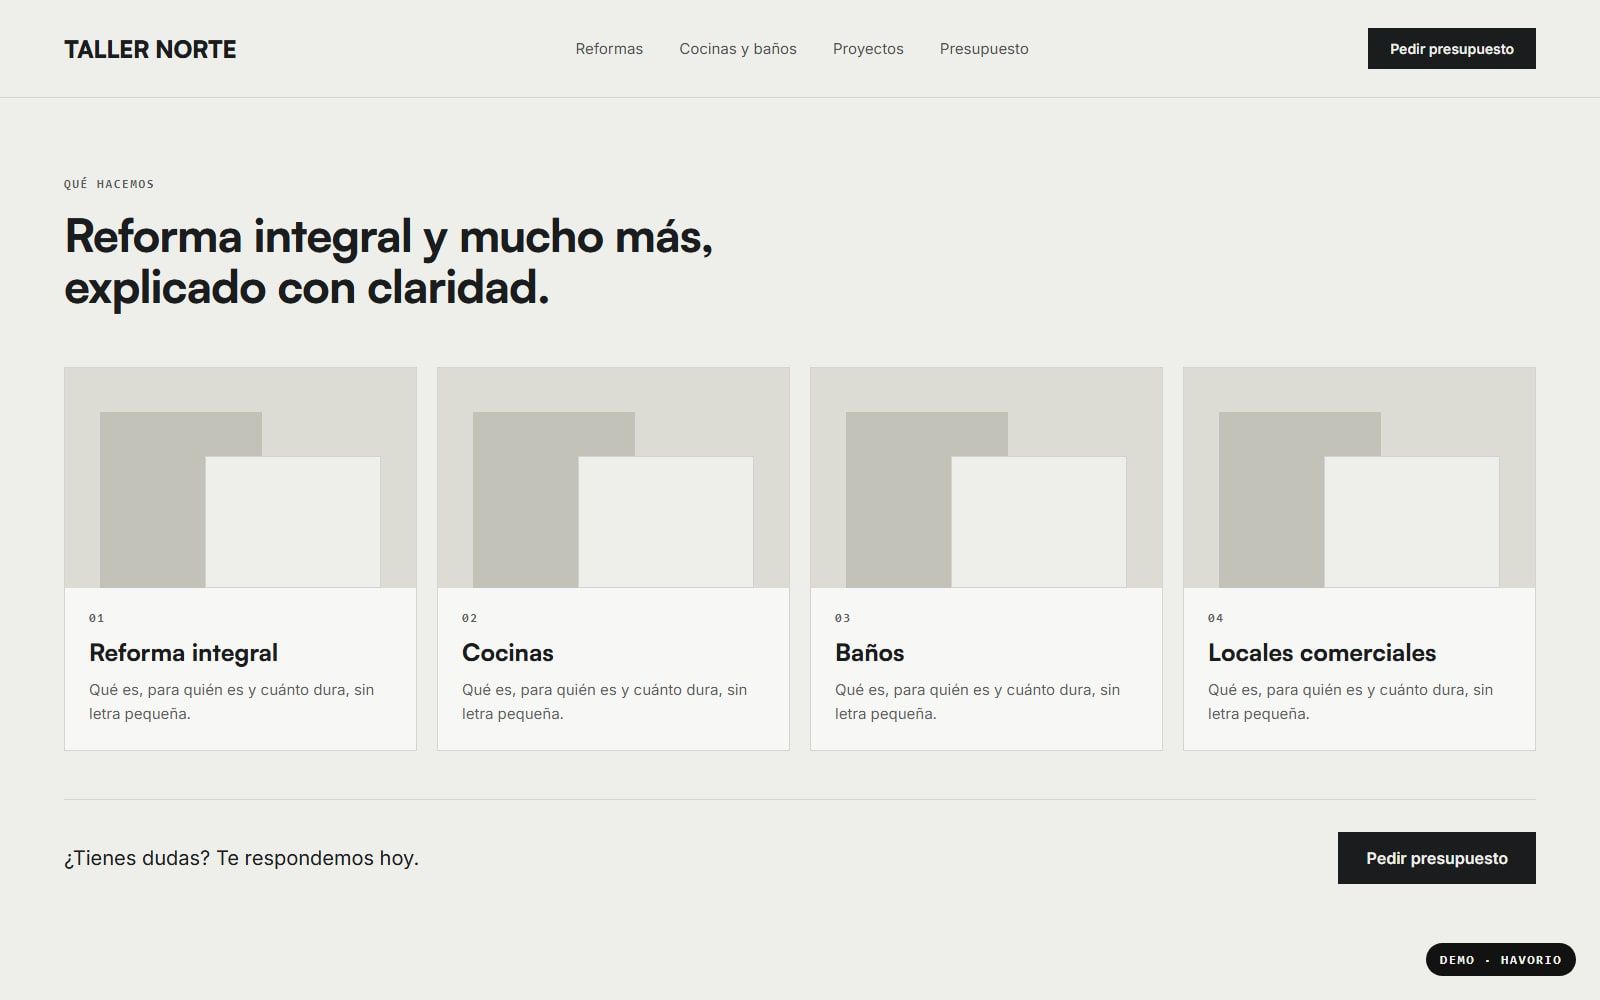Select the Locales comerciales card title
This screenshot has width=1600, height=1000.
tap(1322, 653)
